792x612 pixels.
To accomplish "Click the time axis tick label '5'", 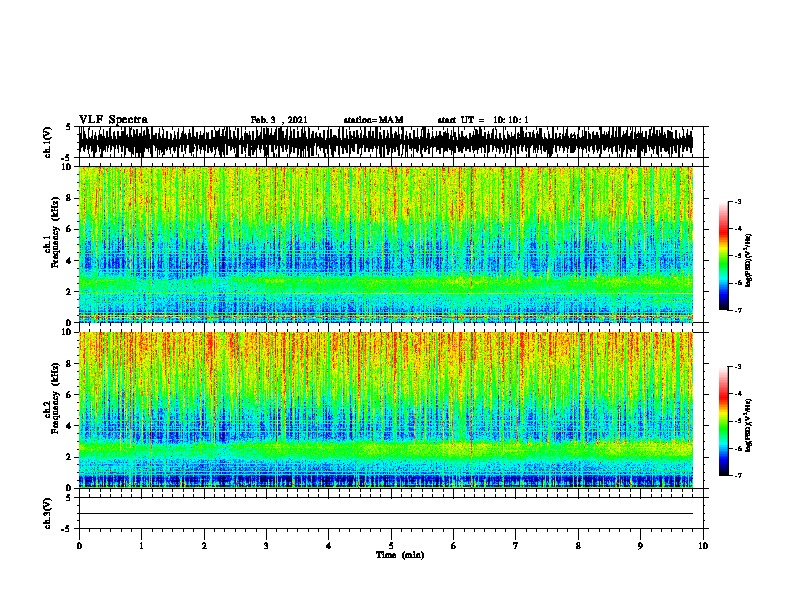I will [391, 545].
